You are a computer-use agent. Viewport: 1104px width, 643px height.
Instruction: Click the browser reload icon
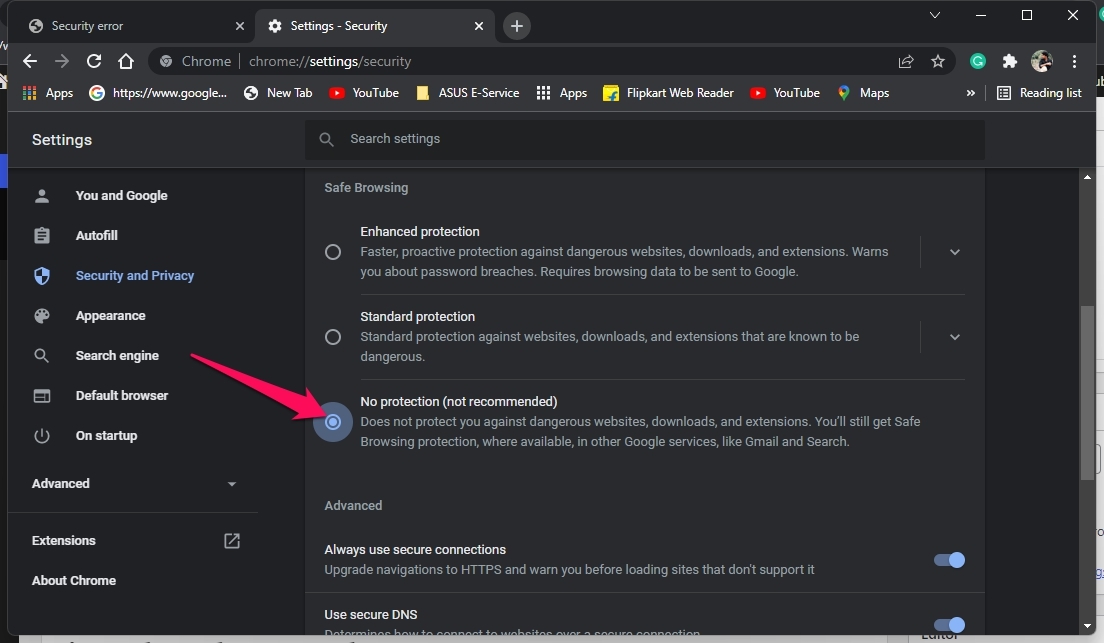(94, 61)
